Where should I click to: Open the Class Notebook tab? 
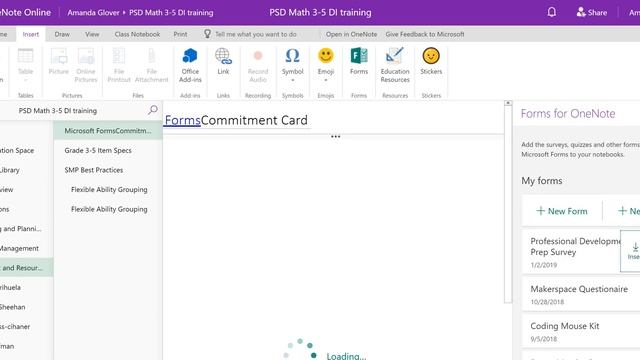(137, 34)
